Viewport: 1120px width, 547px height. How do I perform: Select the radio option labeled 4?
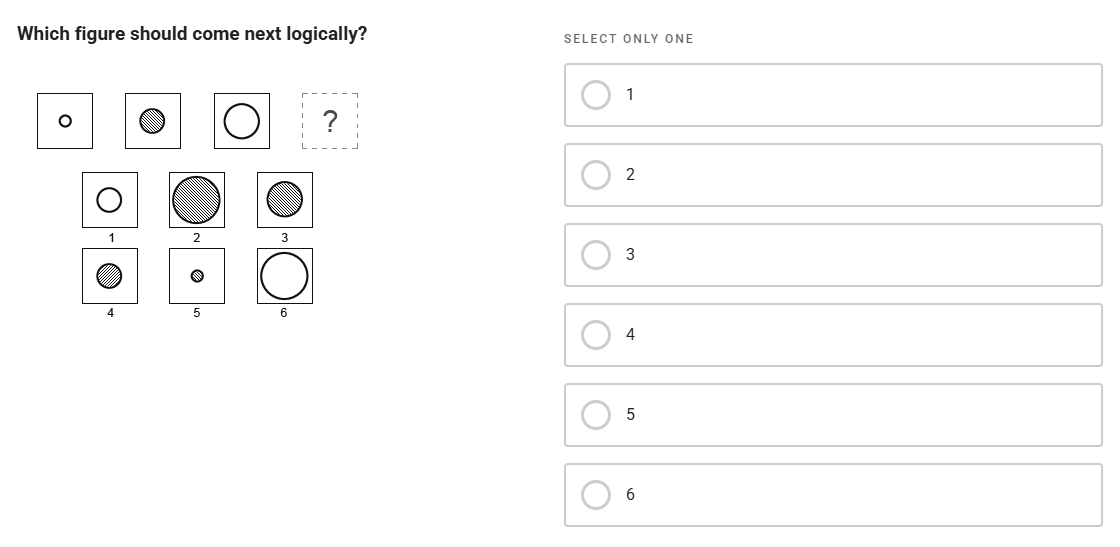coord(596,335)
